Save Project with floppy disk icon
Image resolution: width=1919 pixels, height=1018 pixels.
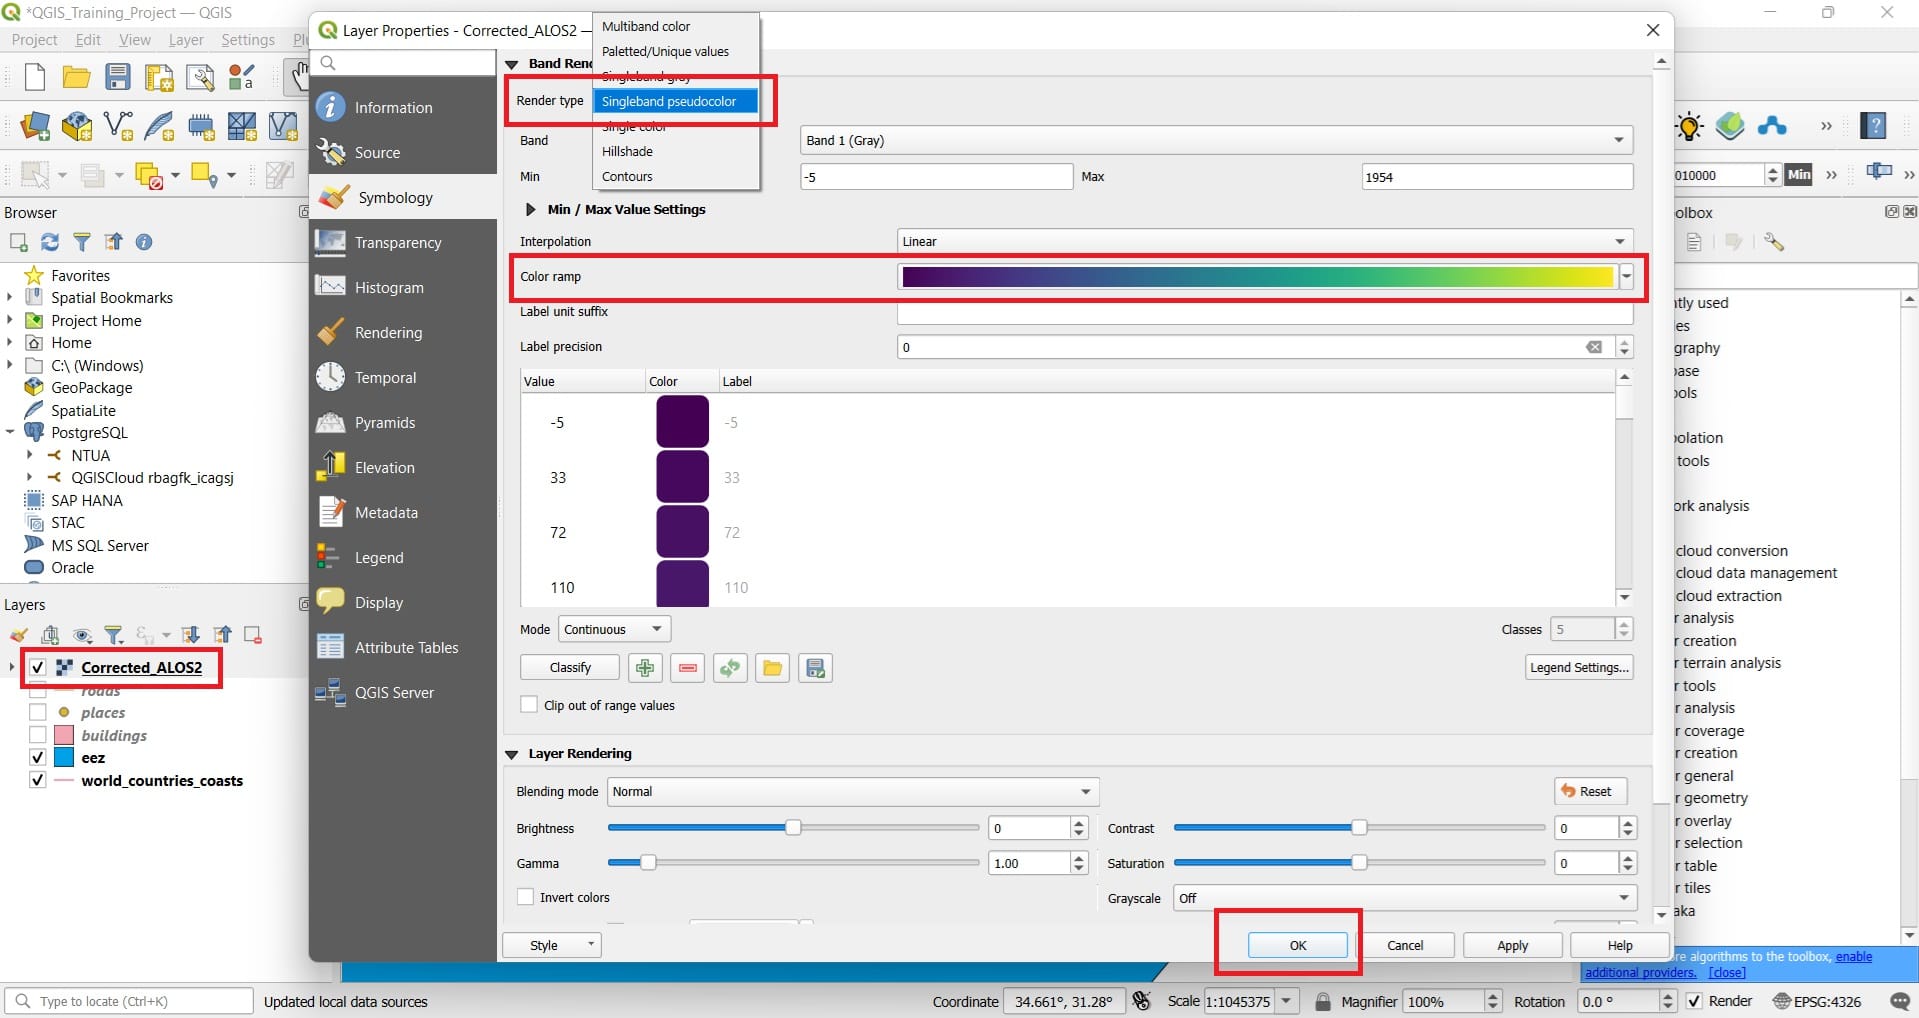tap(118, 77)
